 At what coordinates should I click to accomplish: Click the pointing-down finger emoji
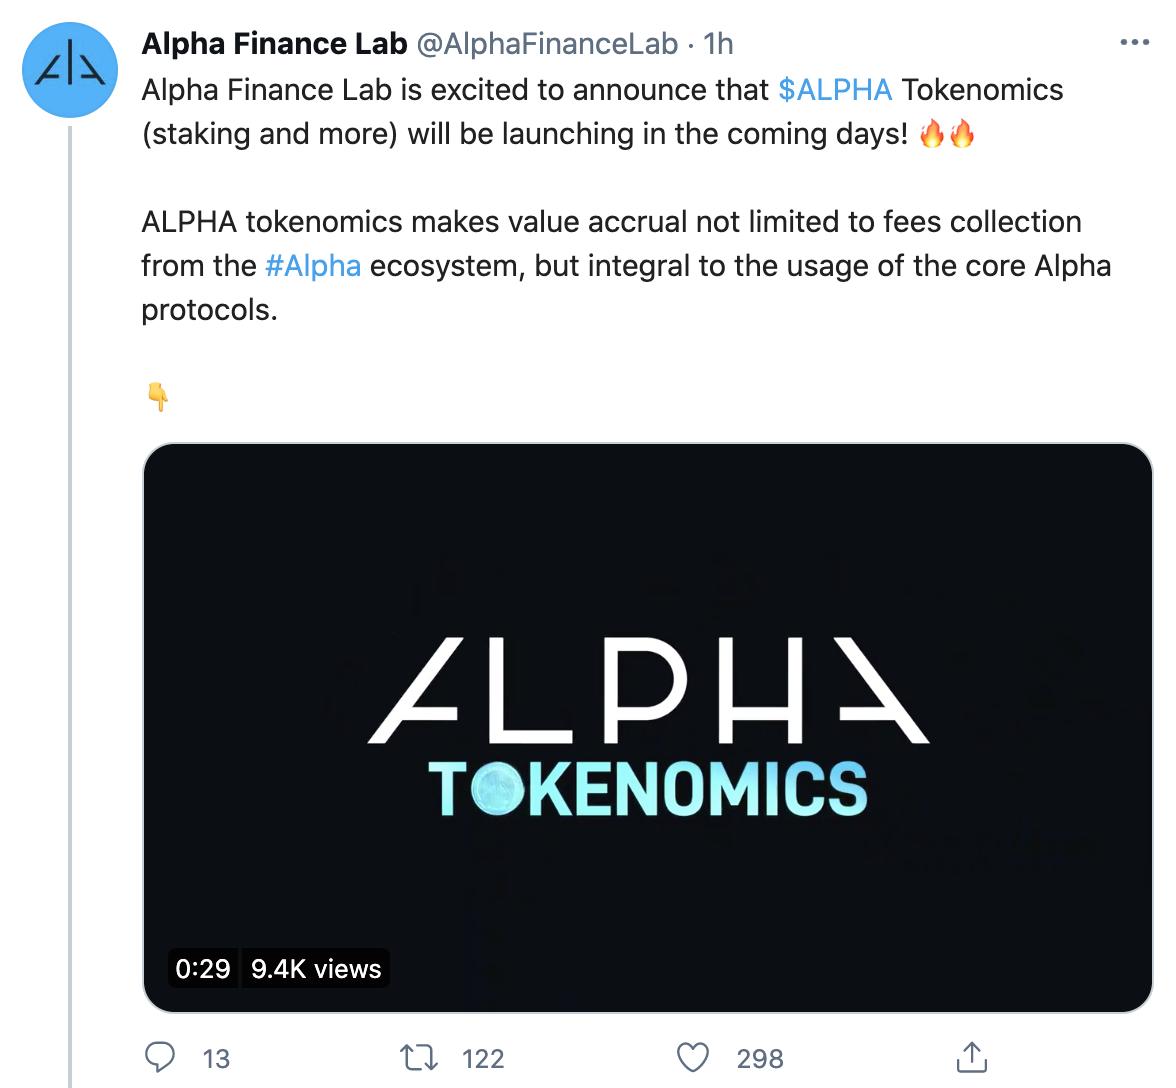159,396
